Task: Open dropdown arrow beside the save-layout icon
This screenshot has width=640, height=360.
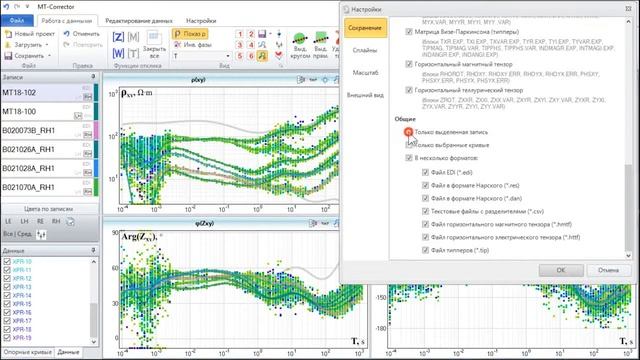Action: click(x=270, y=34)
